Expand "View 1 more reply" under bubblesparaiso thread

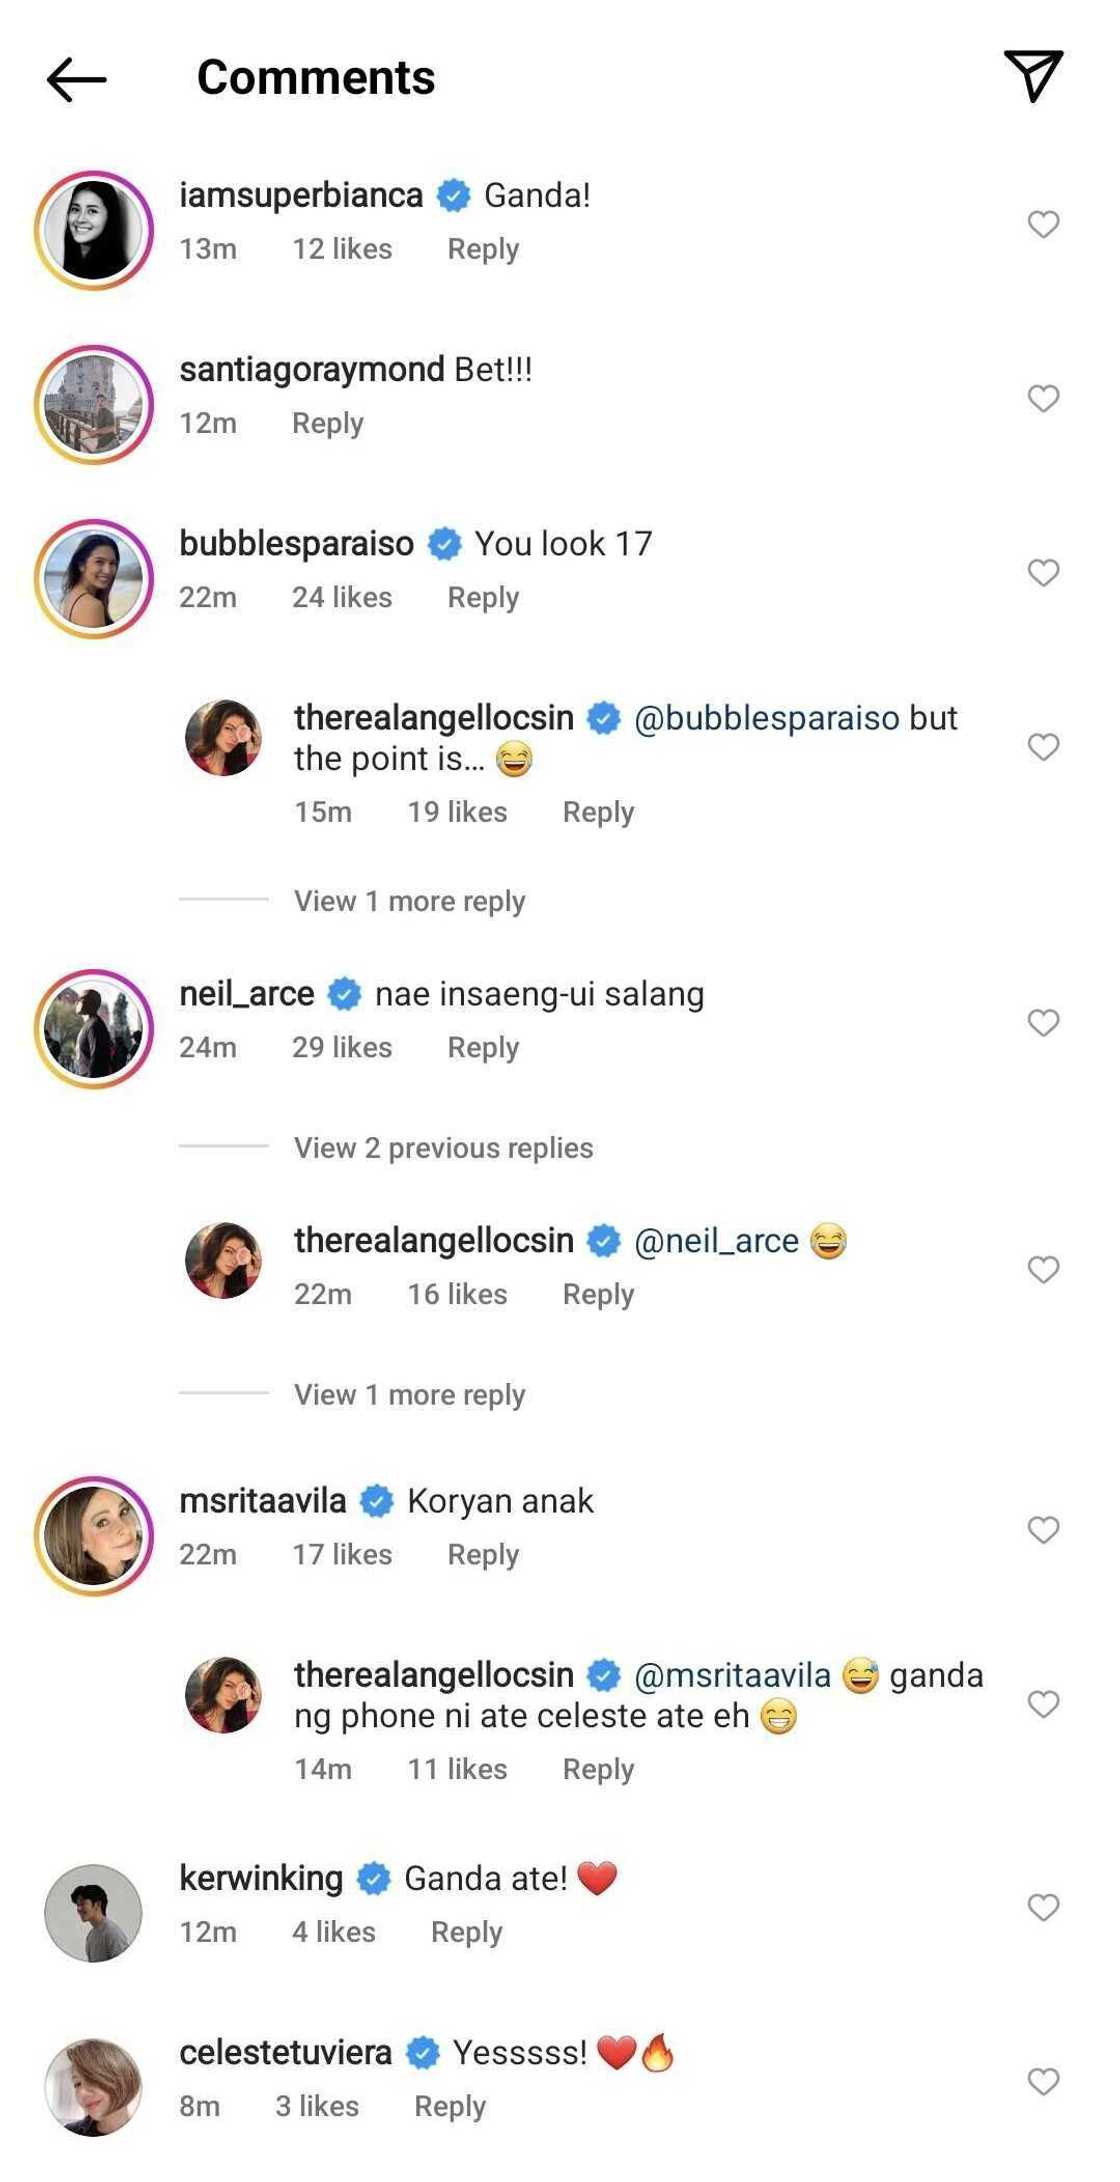pyautogui.click(x=409, y=901)
